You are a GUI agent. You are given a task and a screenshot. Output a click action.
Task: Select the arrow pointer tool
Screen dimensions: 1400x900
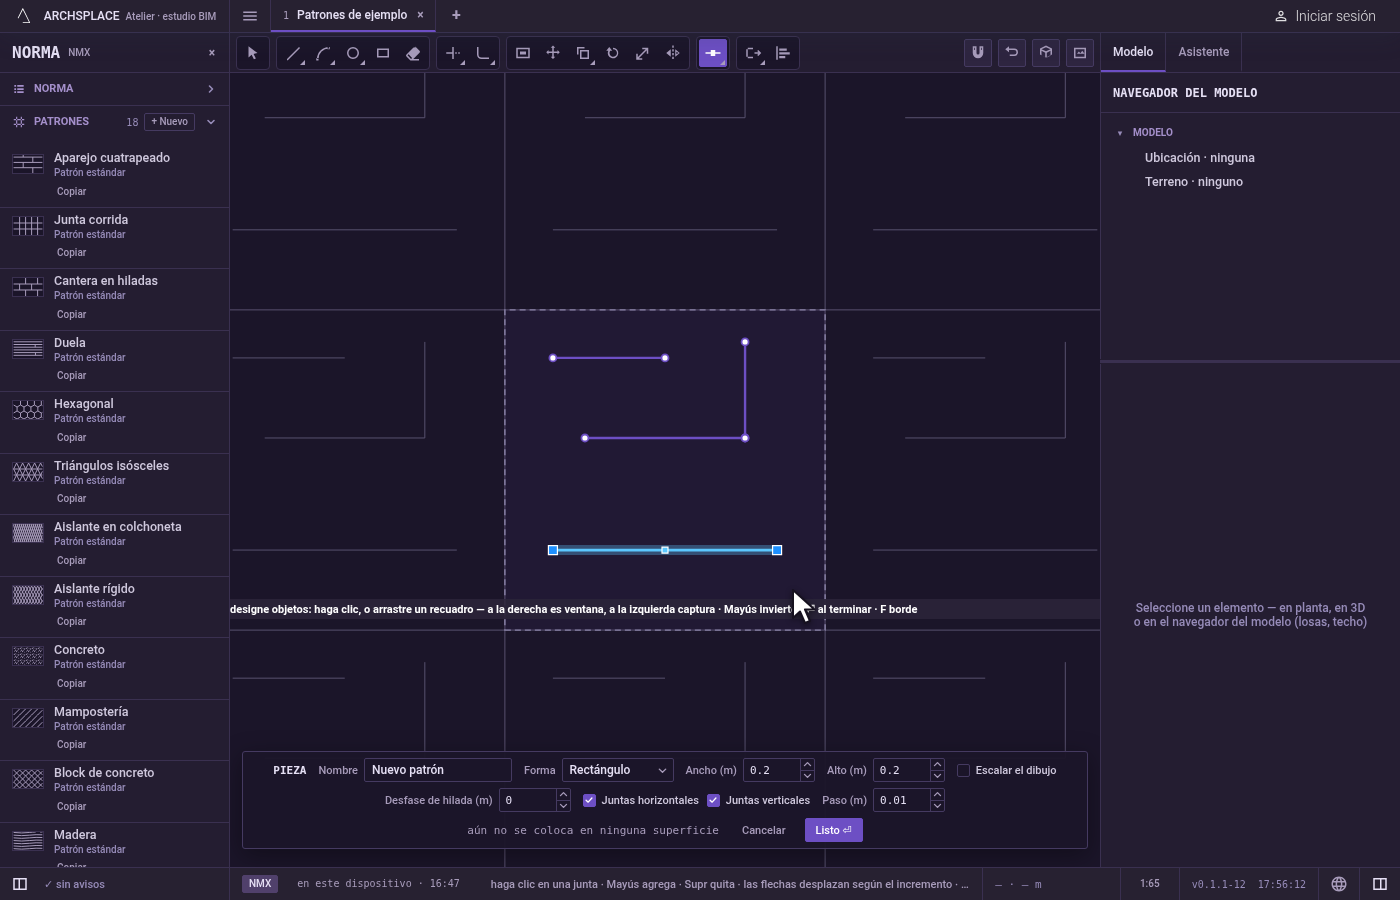[252, 53]
